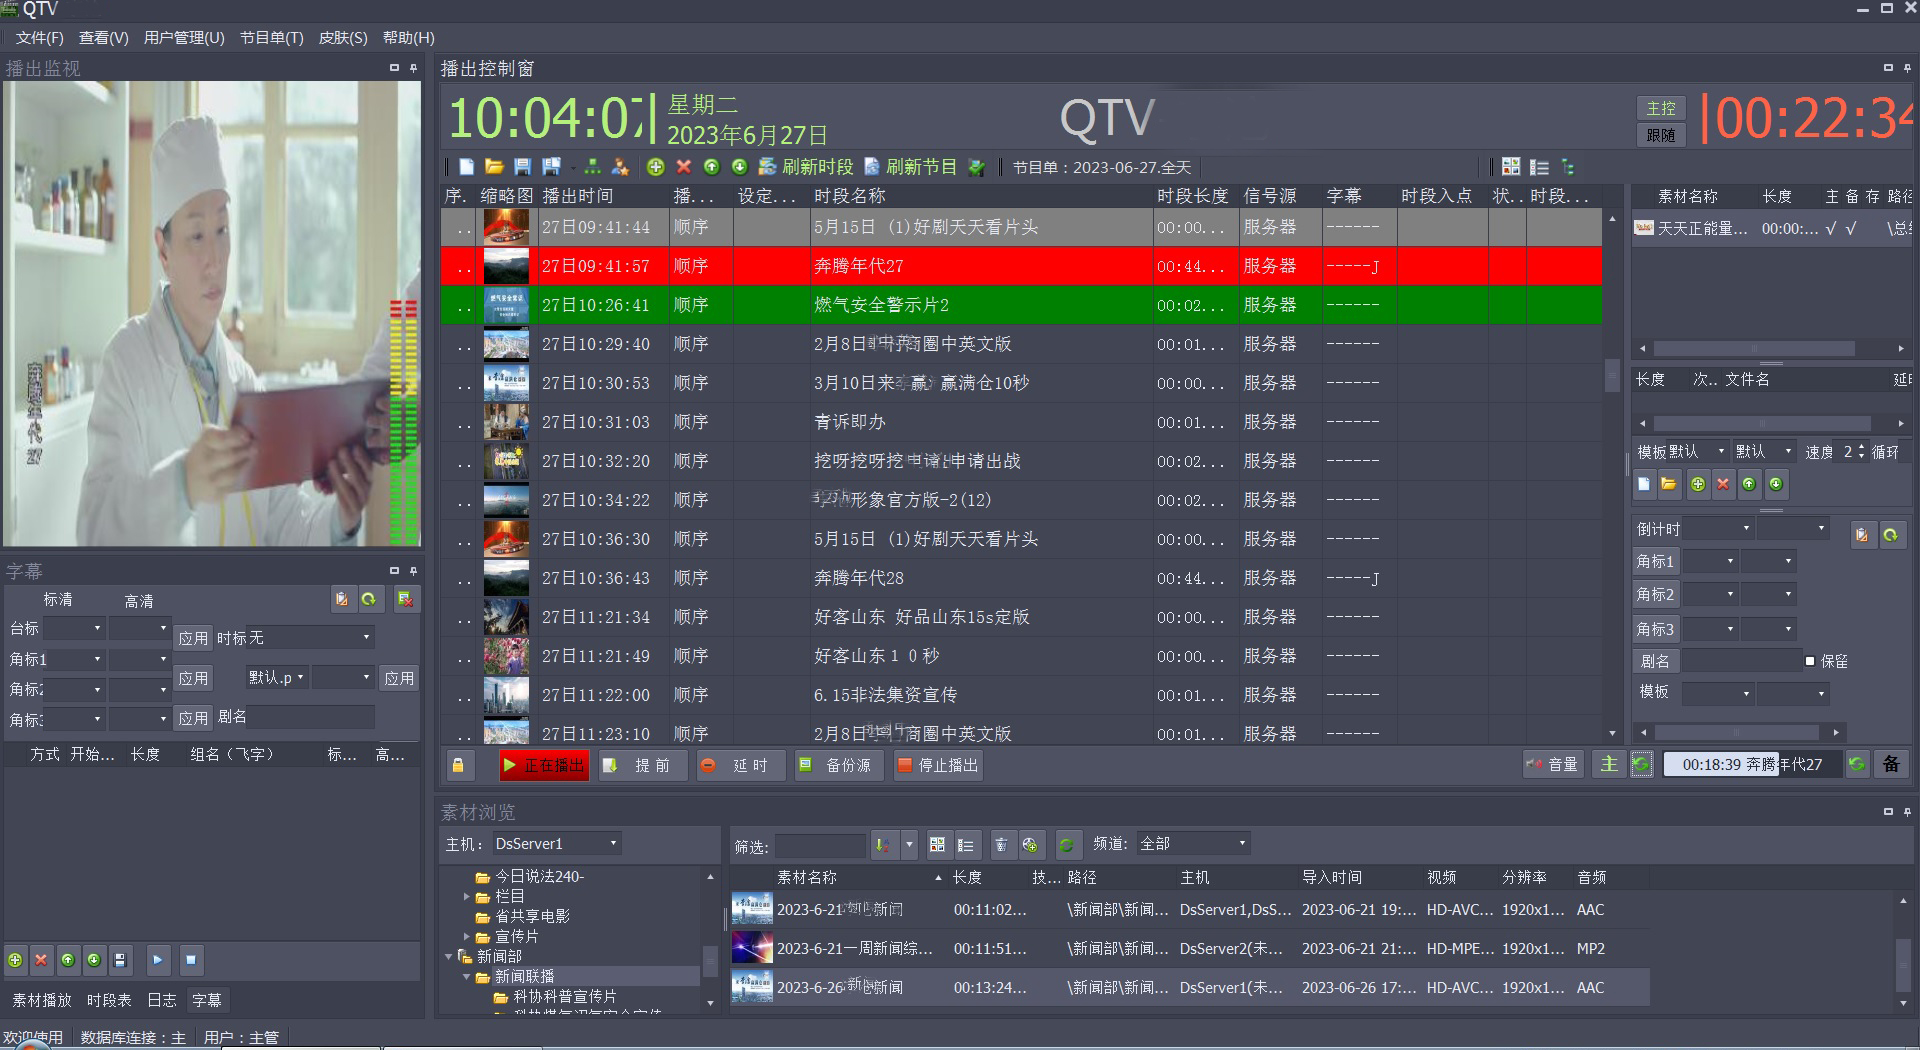Open playlist folder icon in playout toolbar

click(x=494, y=167)
